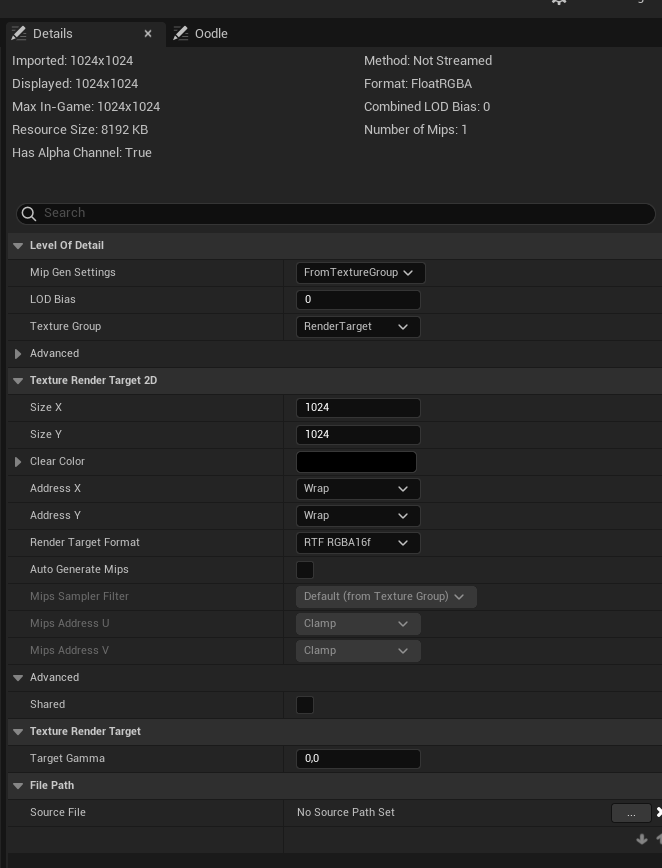
Task: Toggle the Shared checkbox
Action: pyautogui.click(x=305, y=705)
